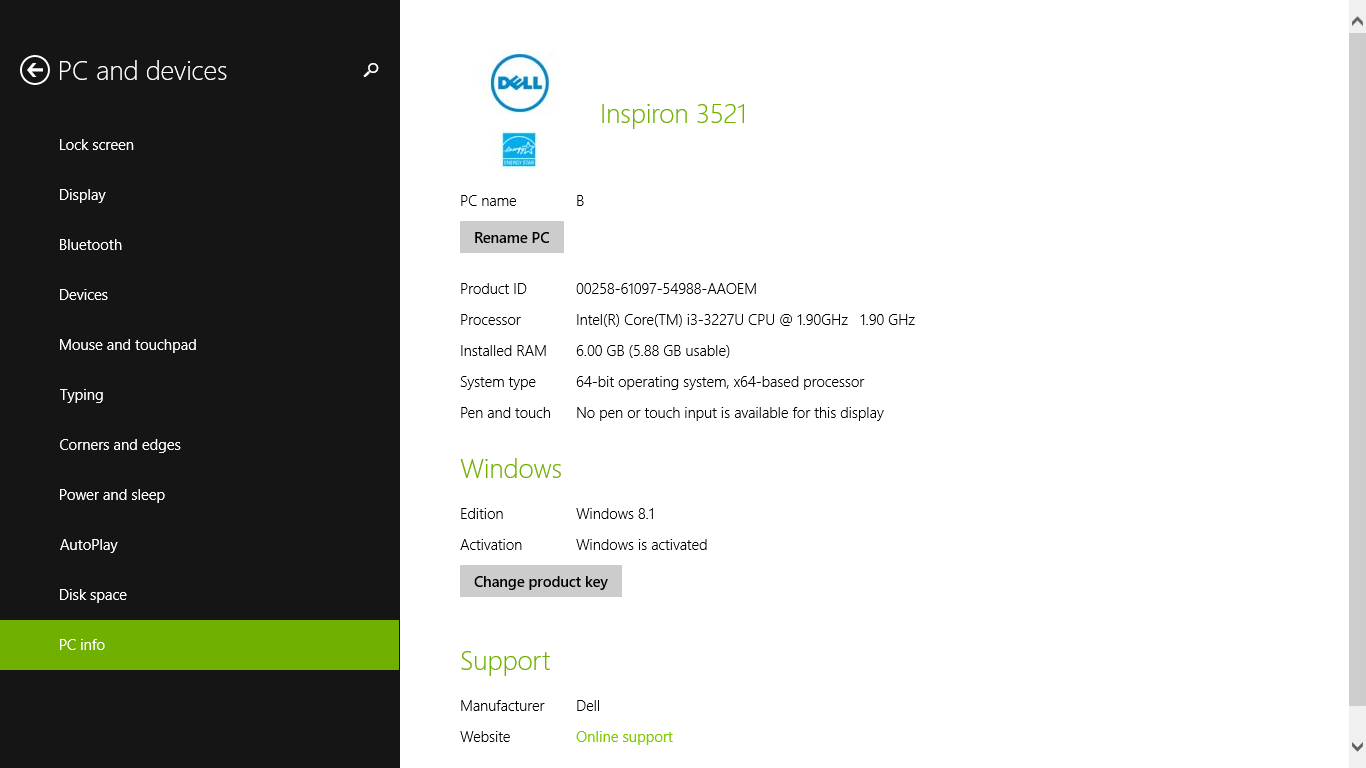Click the Pen and touch label
This screenshot has height=768, width=1366.
click(x=505, y=413)
